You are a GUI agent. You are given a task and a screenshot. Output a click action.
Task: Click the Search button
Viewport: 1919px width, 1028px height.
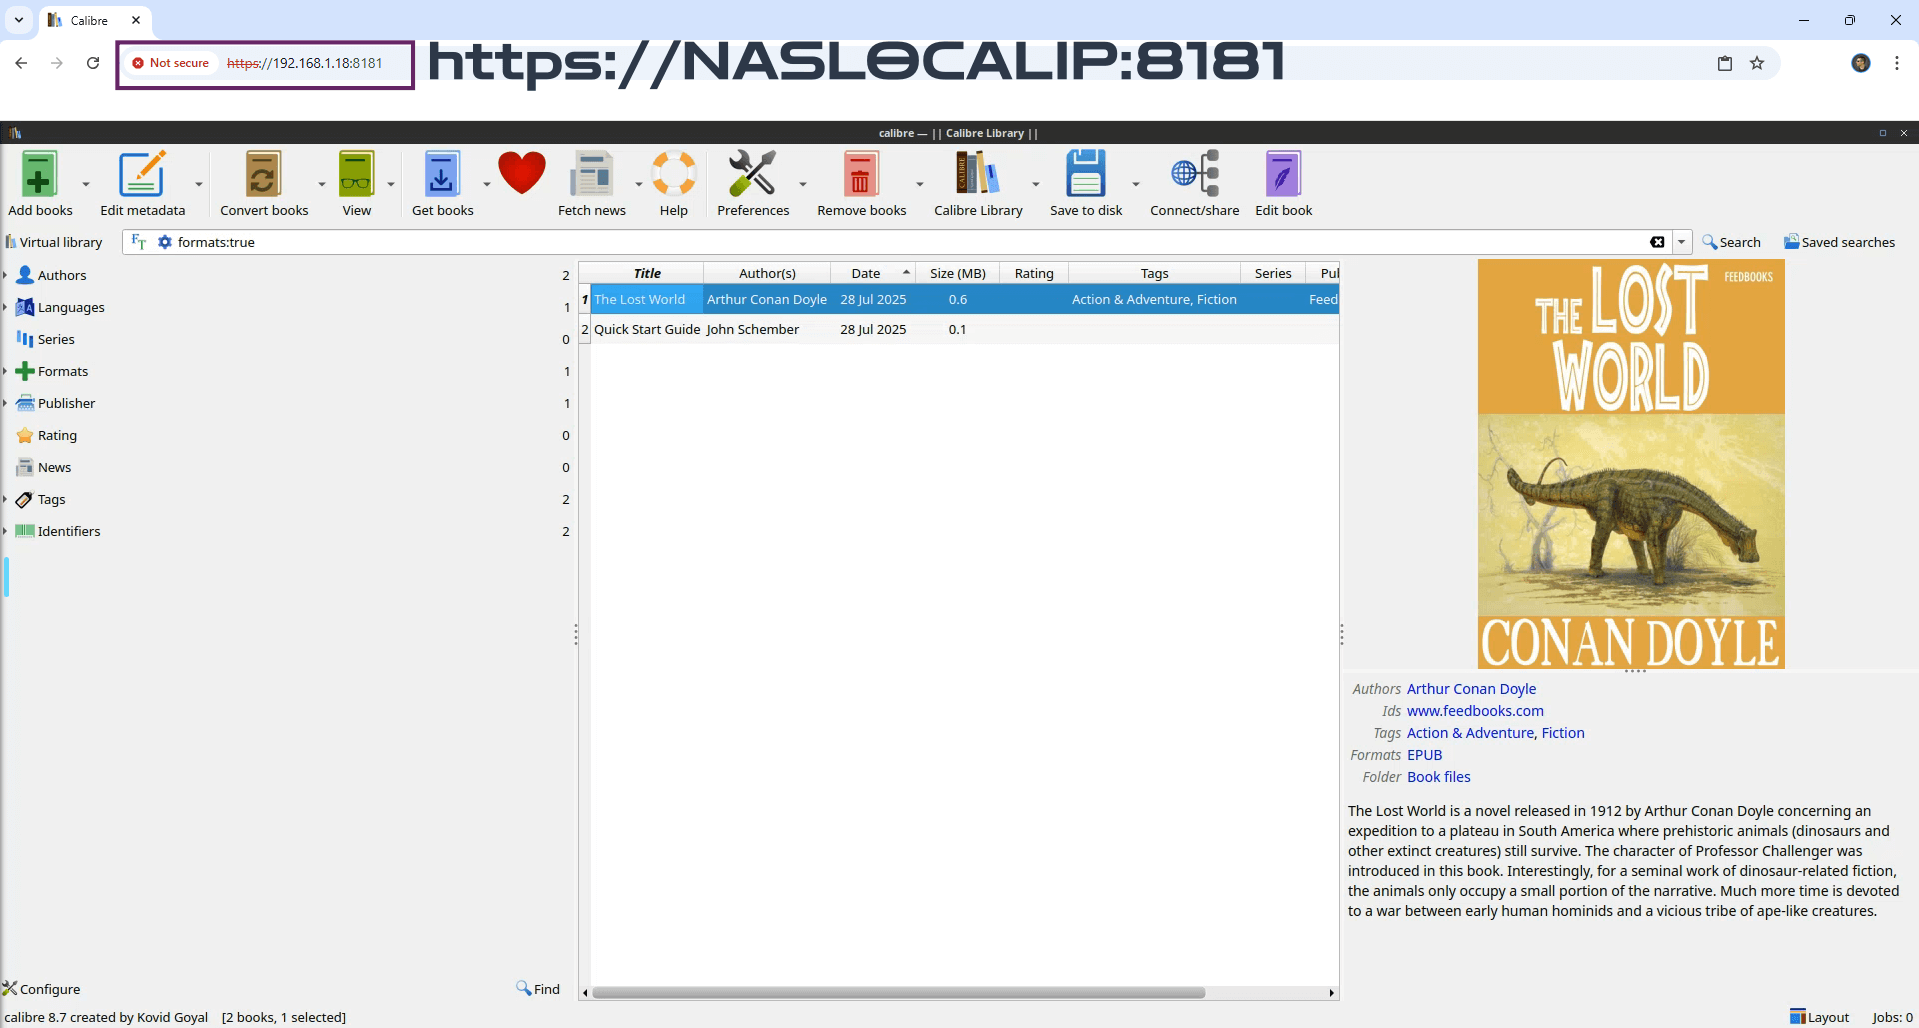pyautogui.click(x=1732, y=242)
